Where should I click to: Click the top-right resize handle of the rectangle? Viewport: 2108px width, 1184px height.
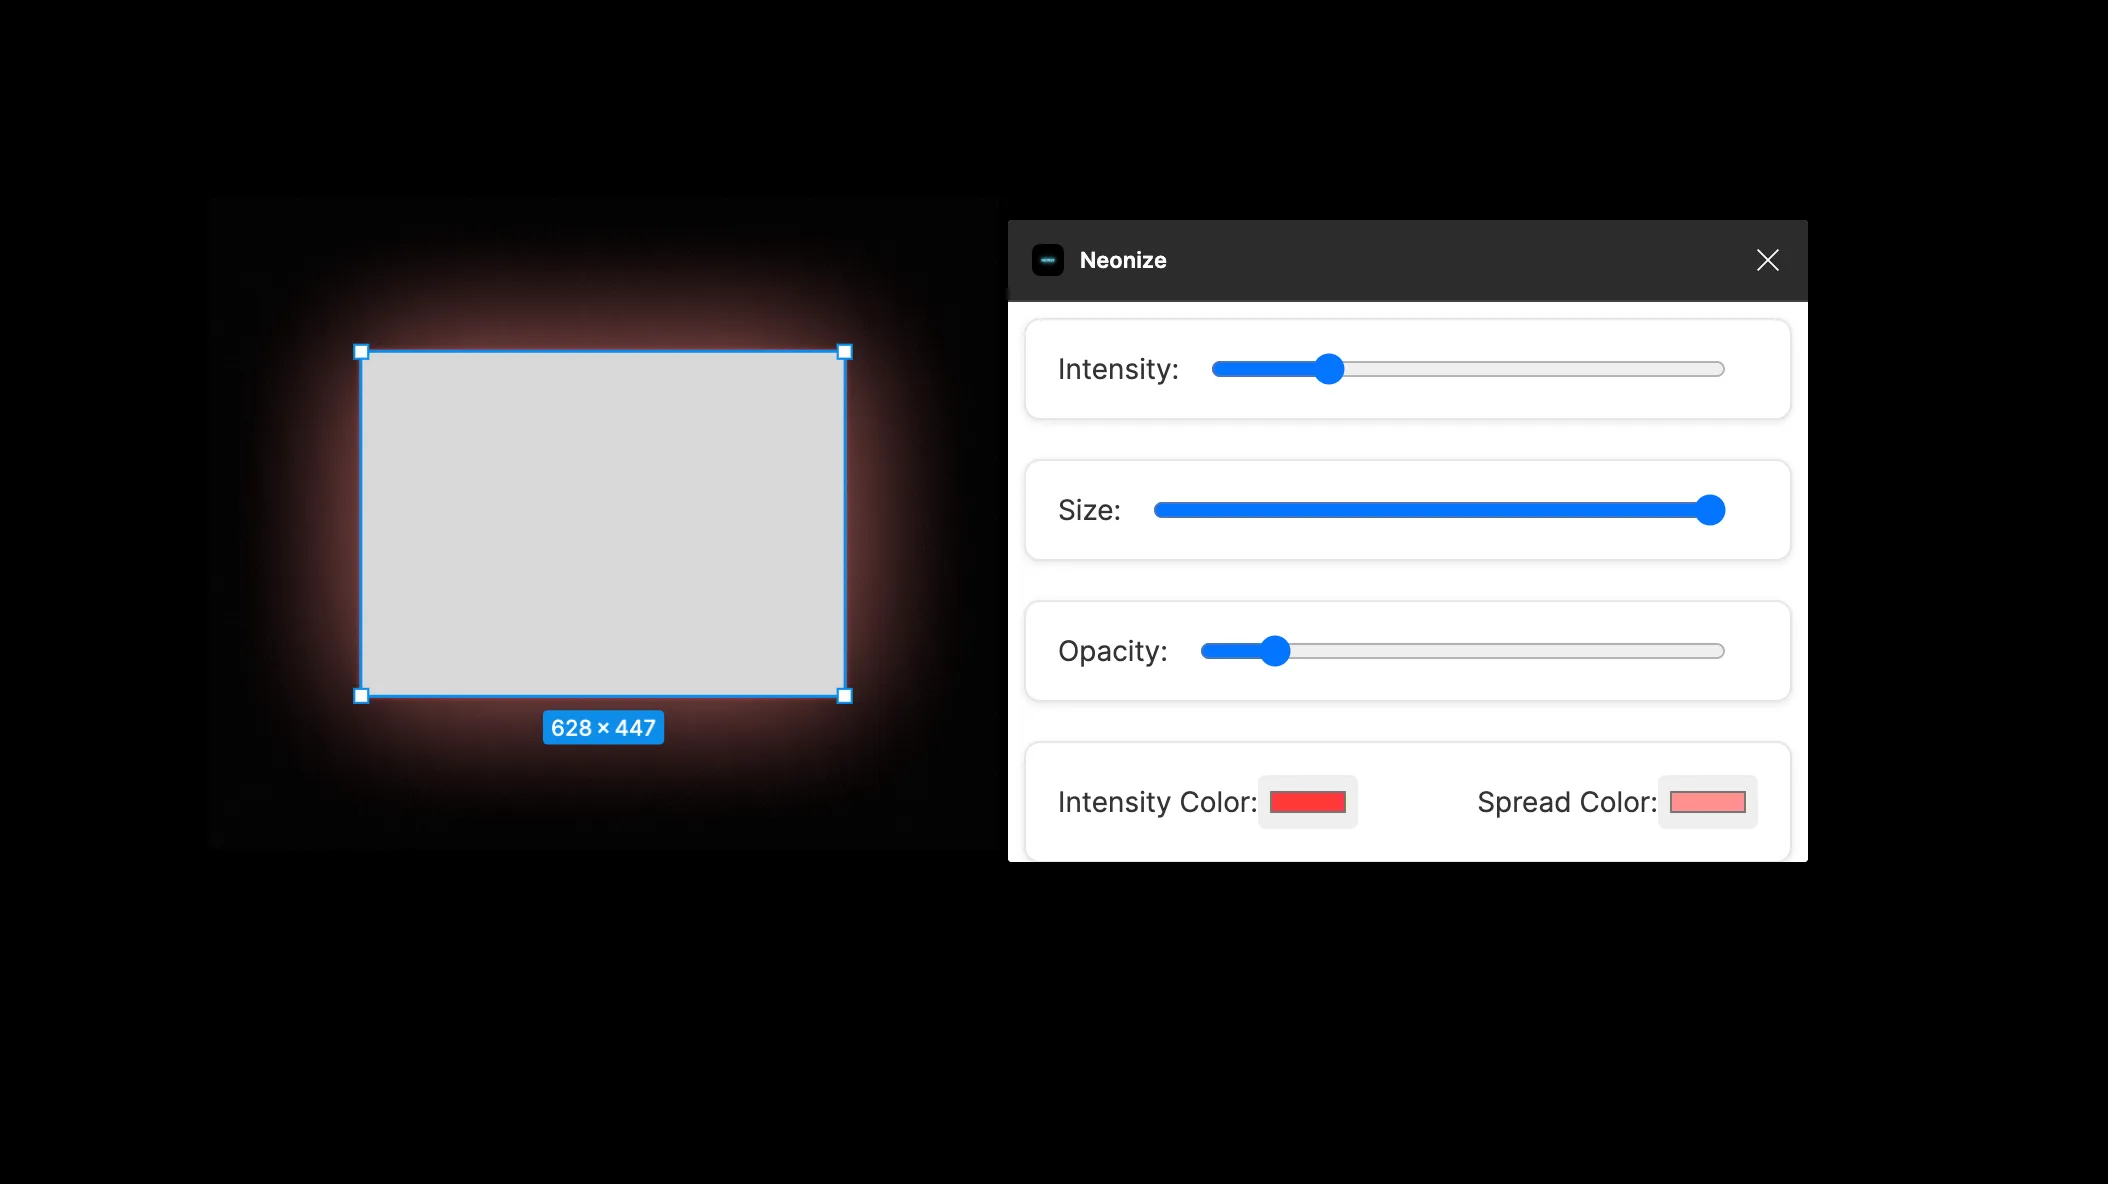click(x=845, y=352)
